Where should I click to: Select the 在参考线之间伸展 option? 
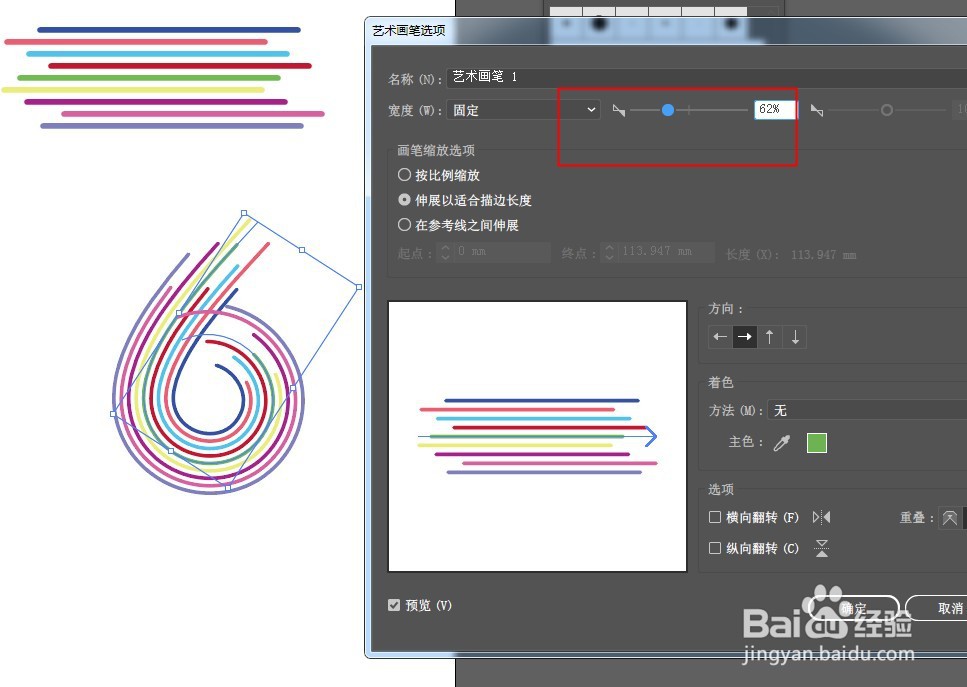click(404, 225)
